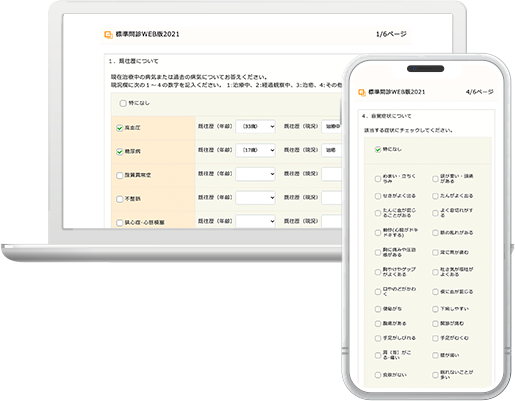Click the orange logo icon in laptop header
The width and height of the screenshot is (515, 401).
(x=108, y=34)
